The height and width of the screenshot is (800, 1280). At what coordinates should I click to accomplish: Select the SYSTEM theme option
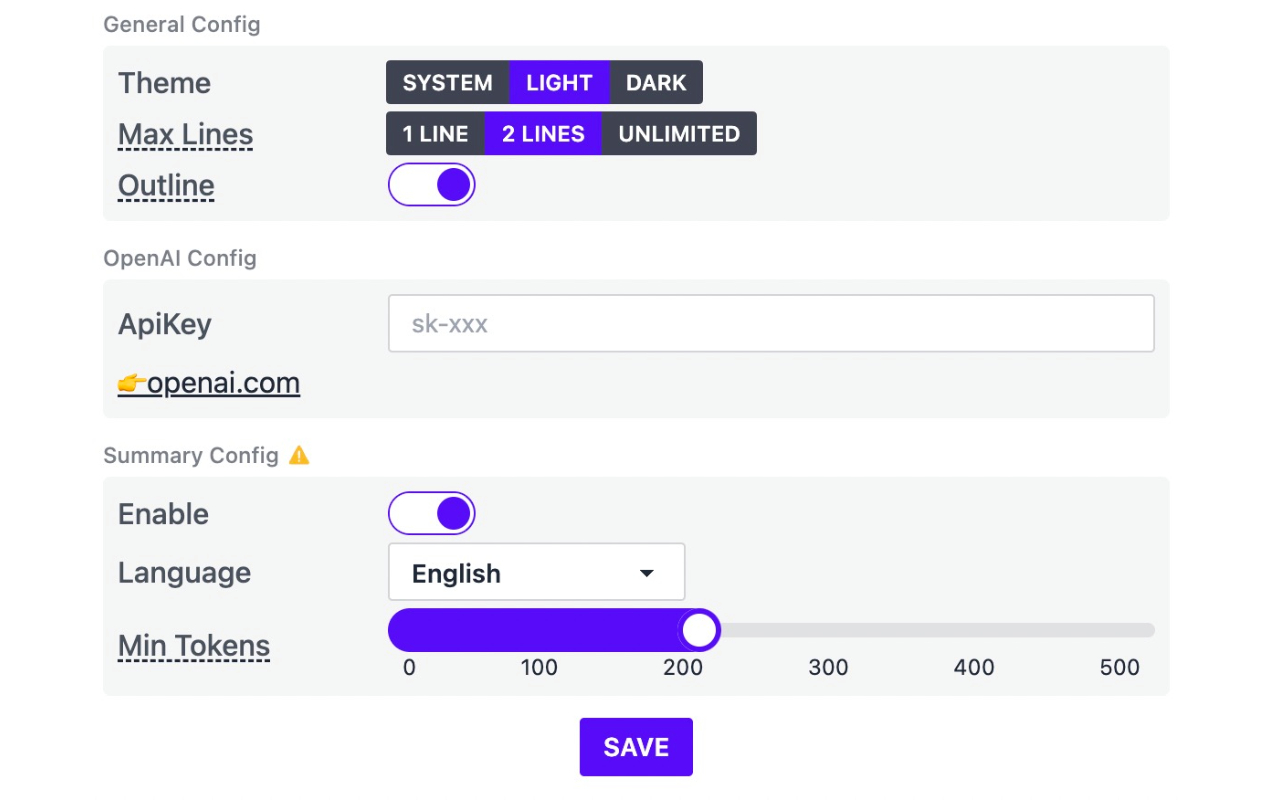pos(447,83)
